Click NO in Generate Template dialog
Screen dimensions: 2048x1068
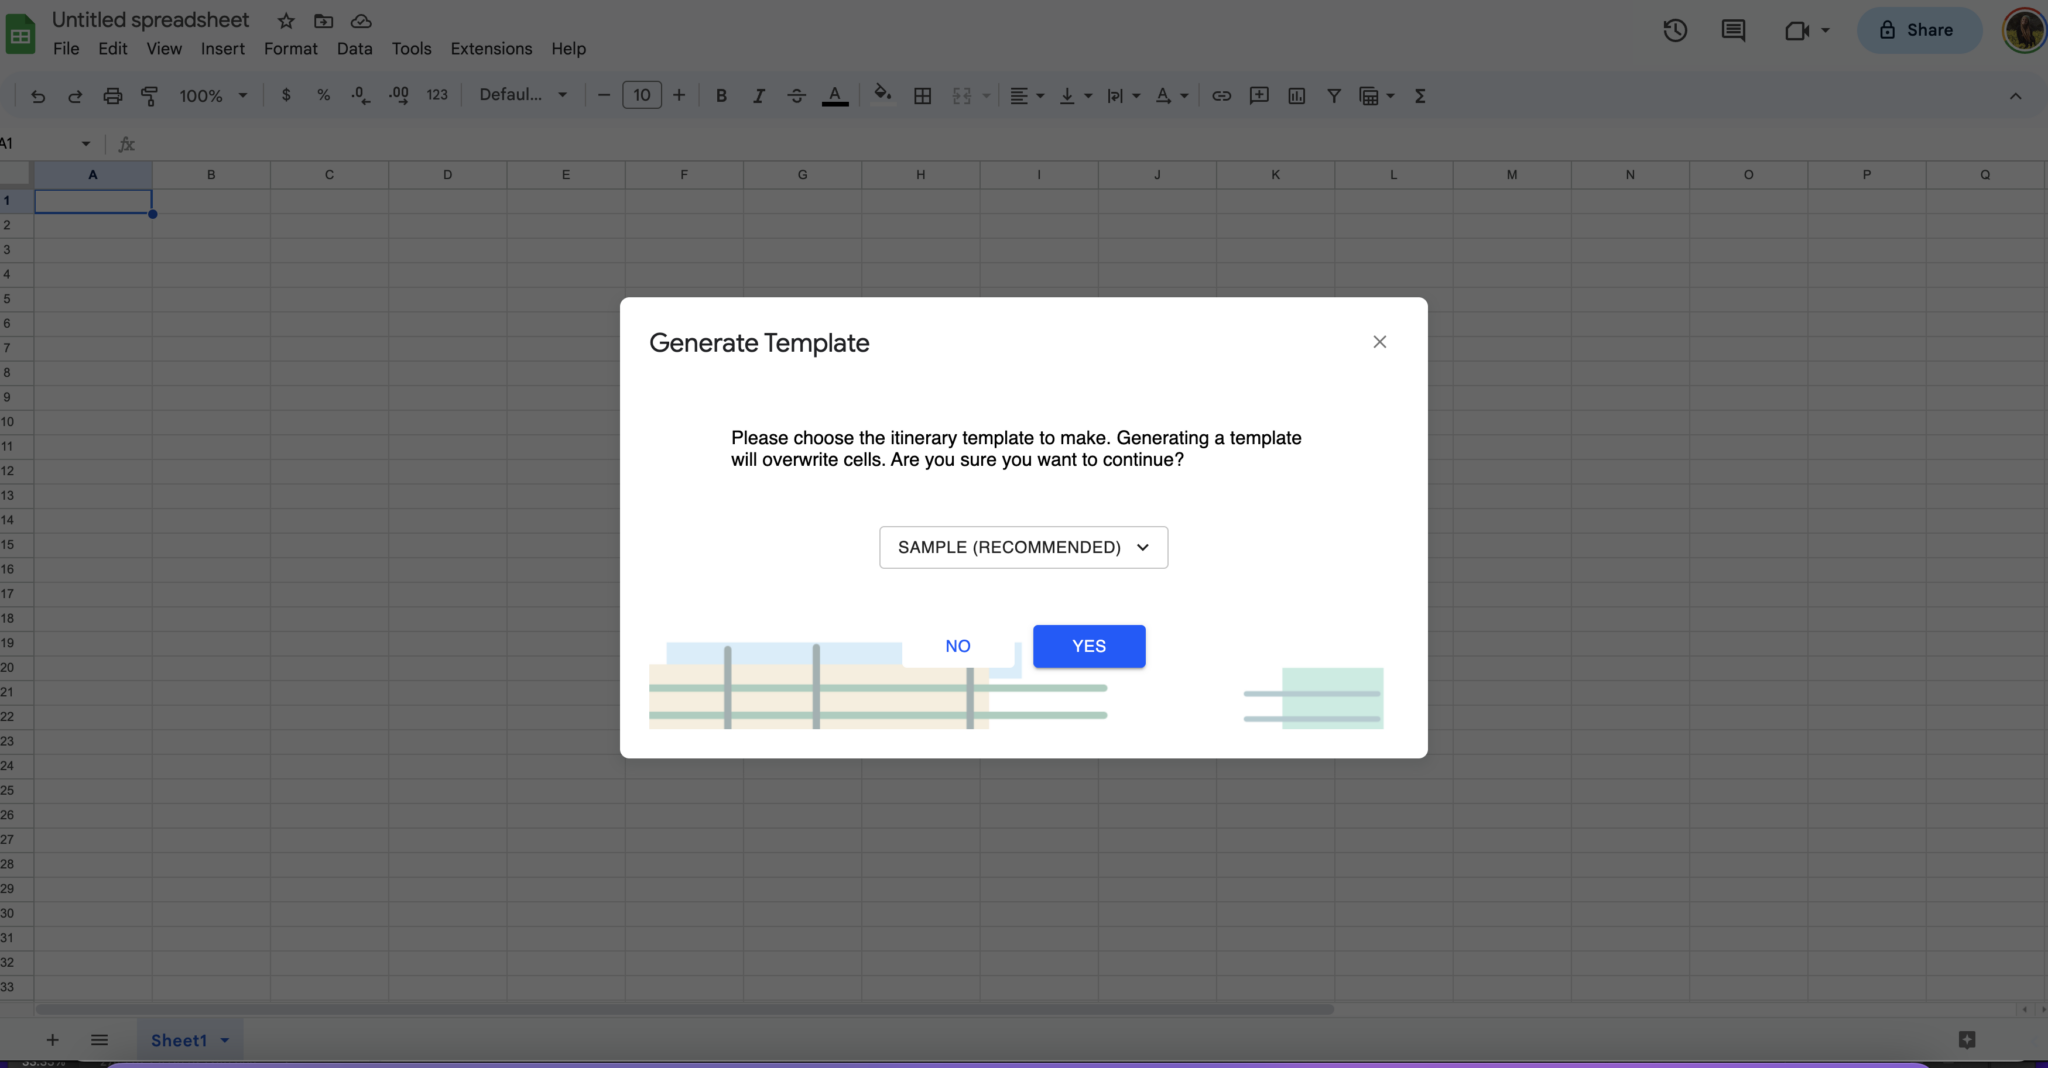[958, 646]
